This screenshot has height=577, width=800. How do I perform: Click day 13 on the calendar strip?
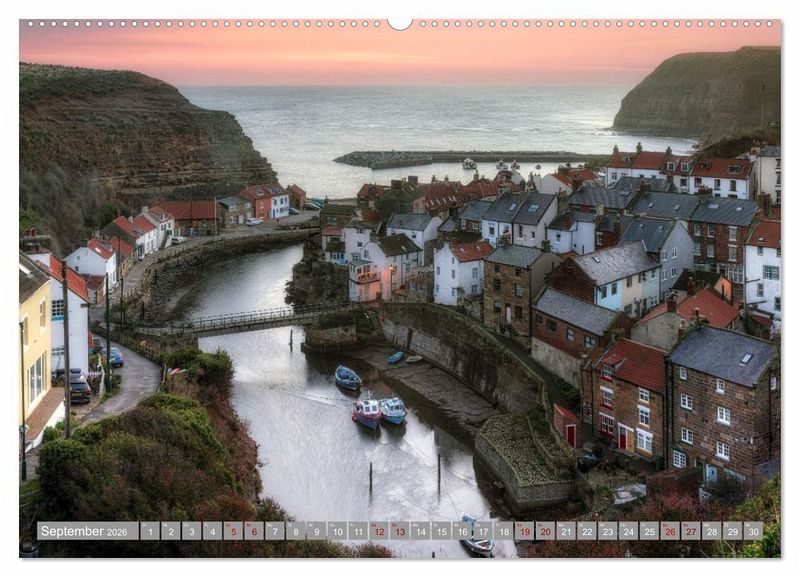tap(400, 531)
